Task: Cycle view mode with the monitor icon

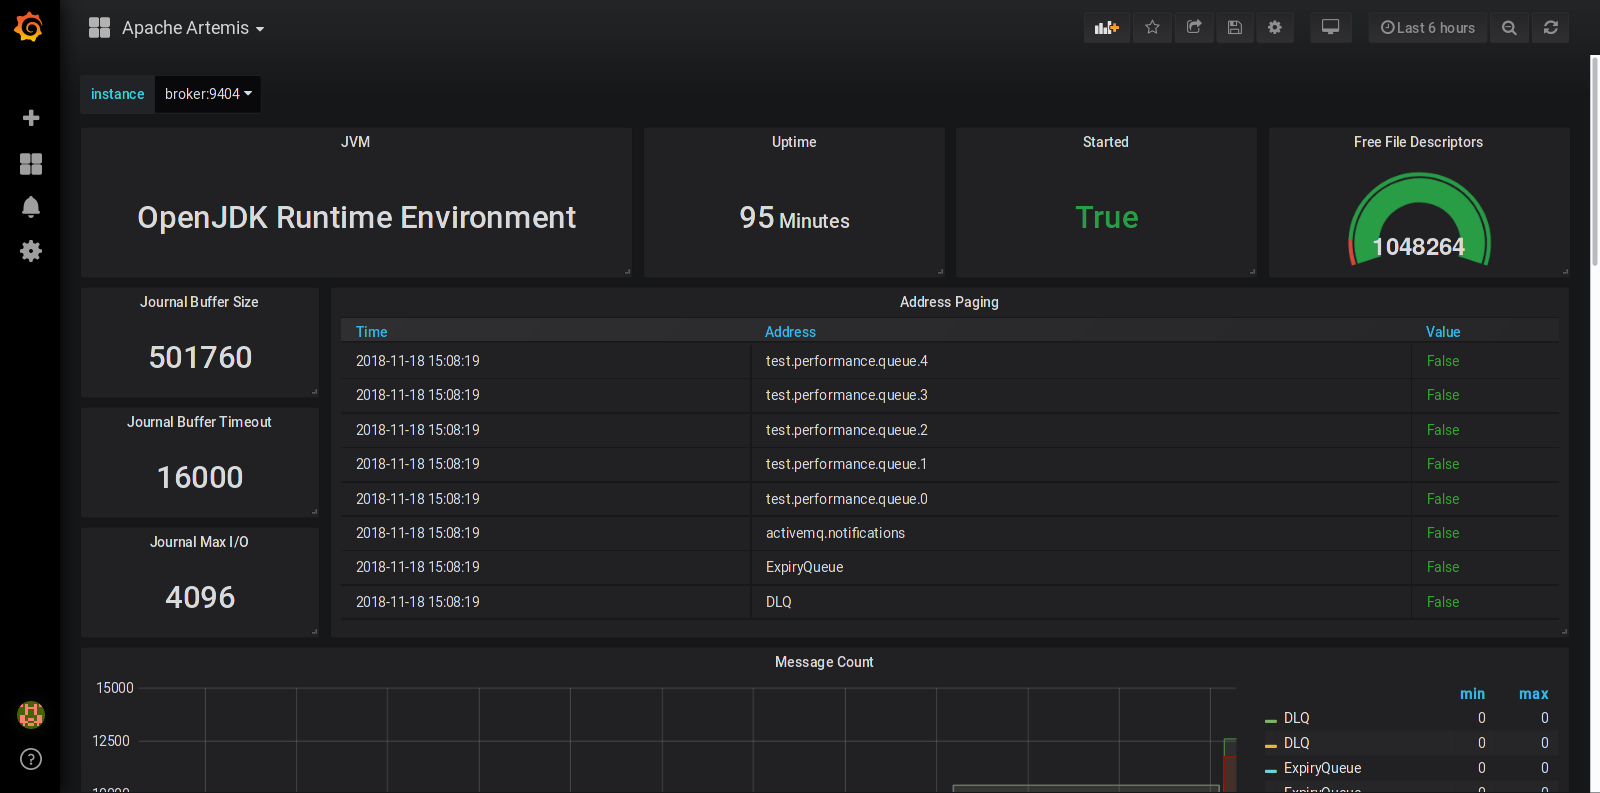Action: tap(1331, 28)
